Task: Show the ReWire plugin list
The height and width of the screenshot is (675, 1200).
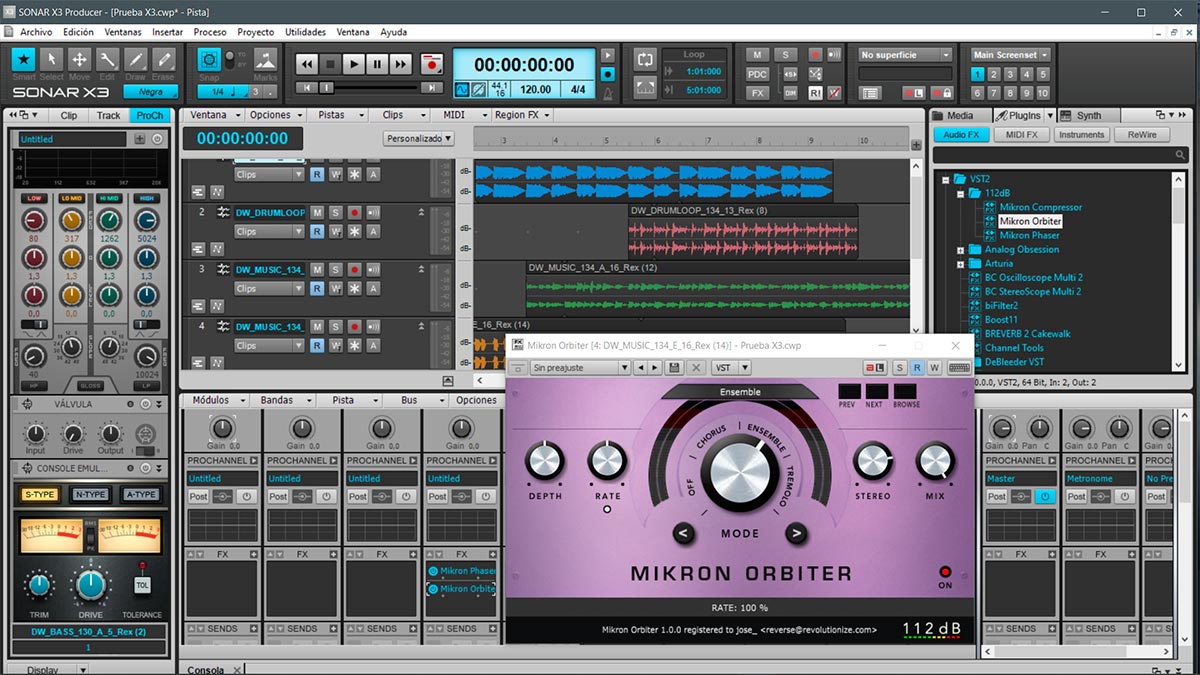Action: tap(1141, 135)
